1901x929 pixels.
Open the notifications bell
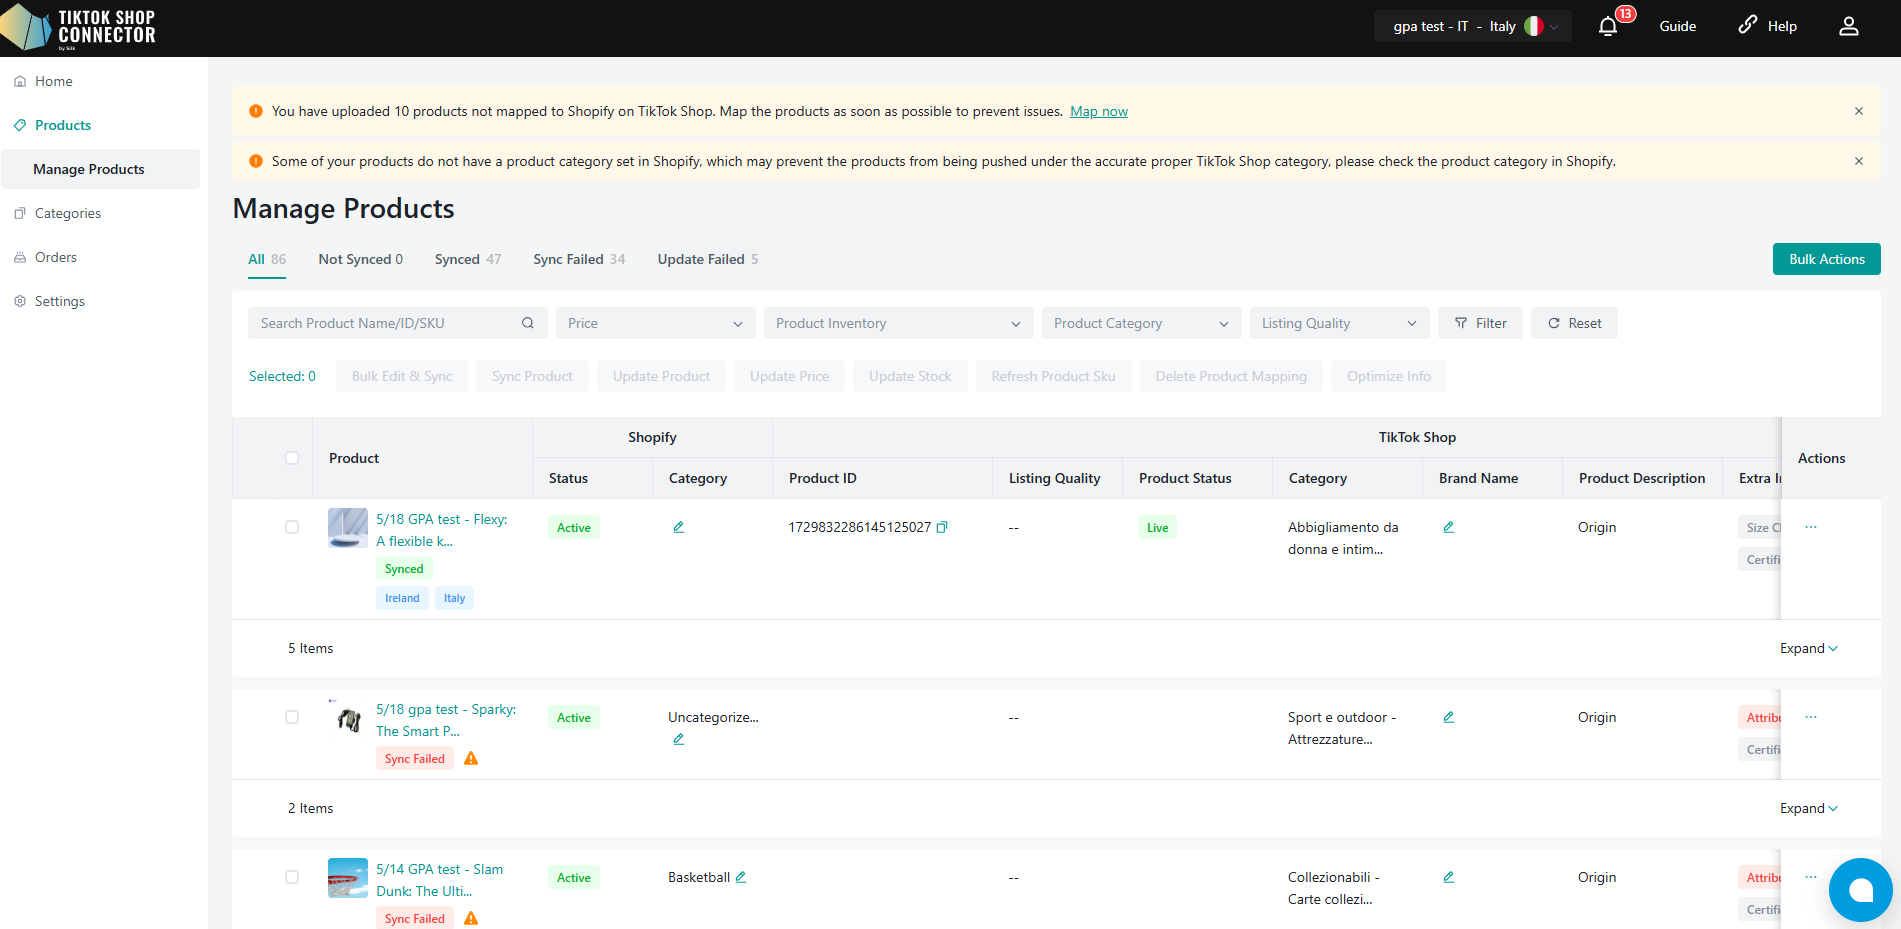(1607, 27)
